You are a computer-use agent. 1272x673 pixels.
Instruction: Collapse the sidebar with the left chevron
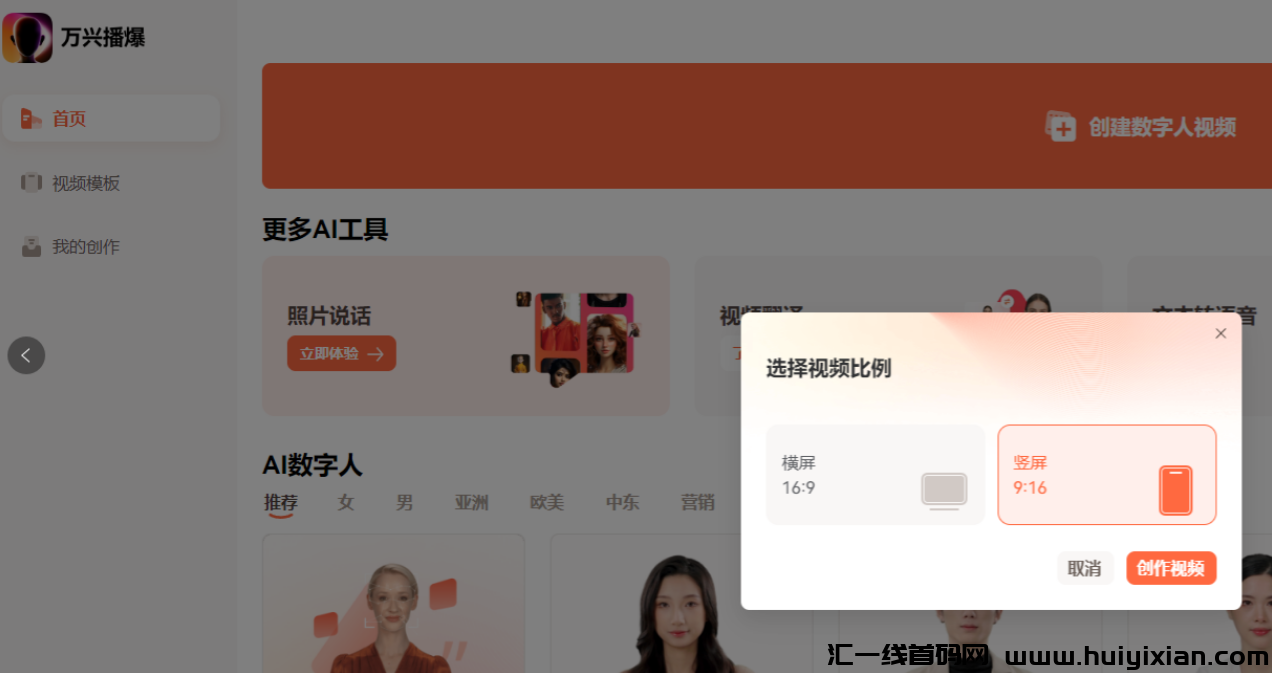coord(26,355)
